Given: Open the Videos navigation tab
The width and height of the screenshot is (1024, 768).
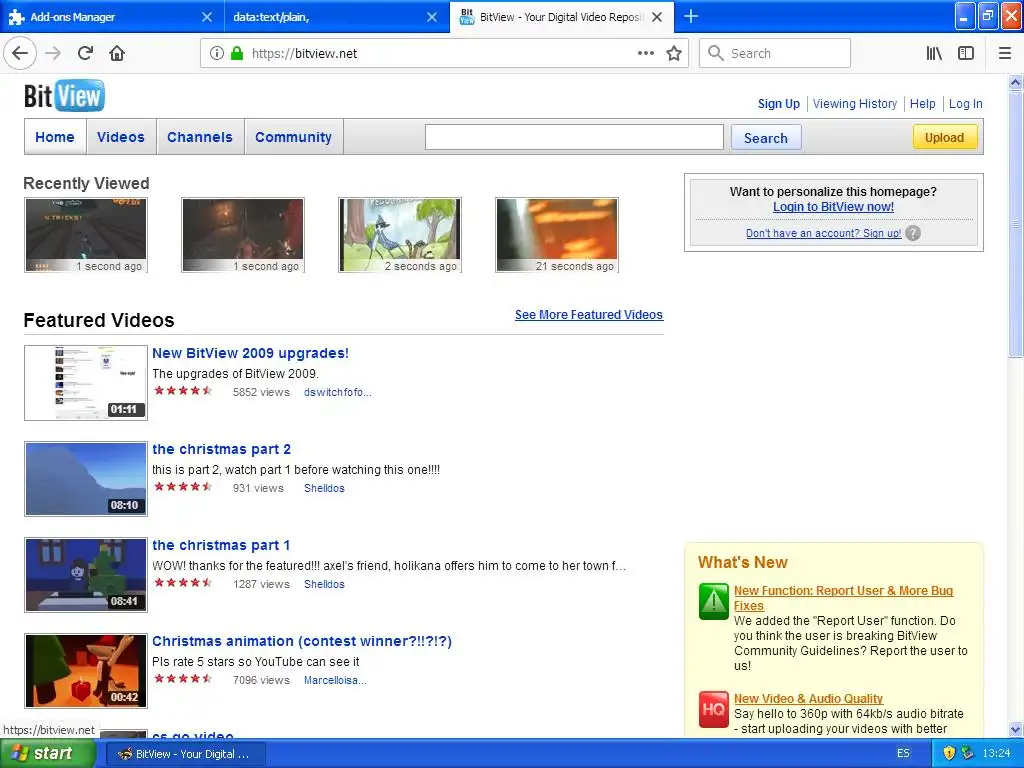Looking at the screenshot, I should click(121, 137).
